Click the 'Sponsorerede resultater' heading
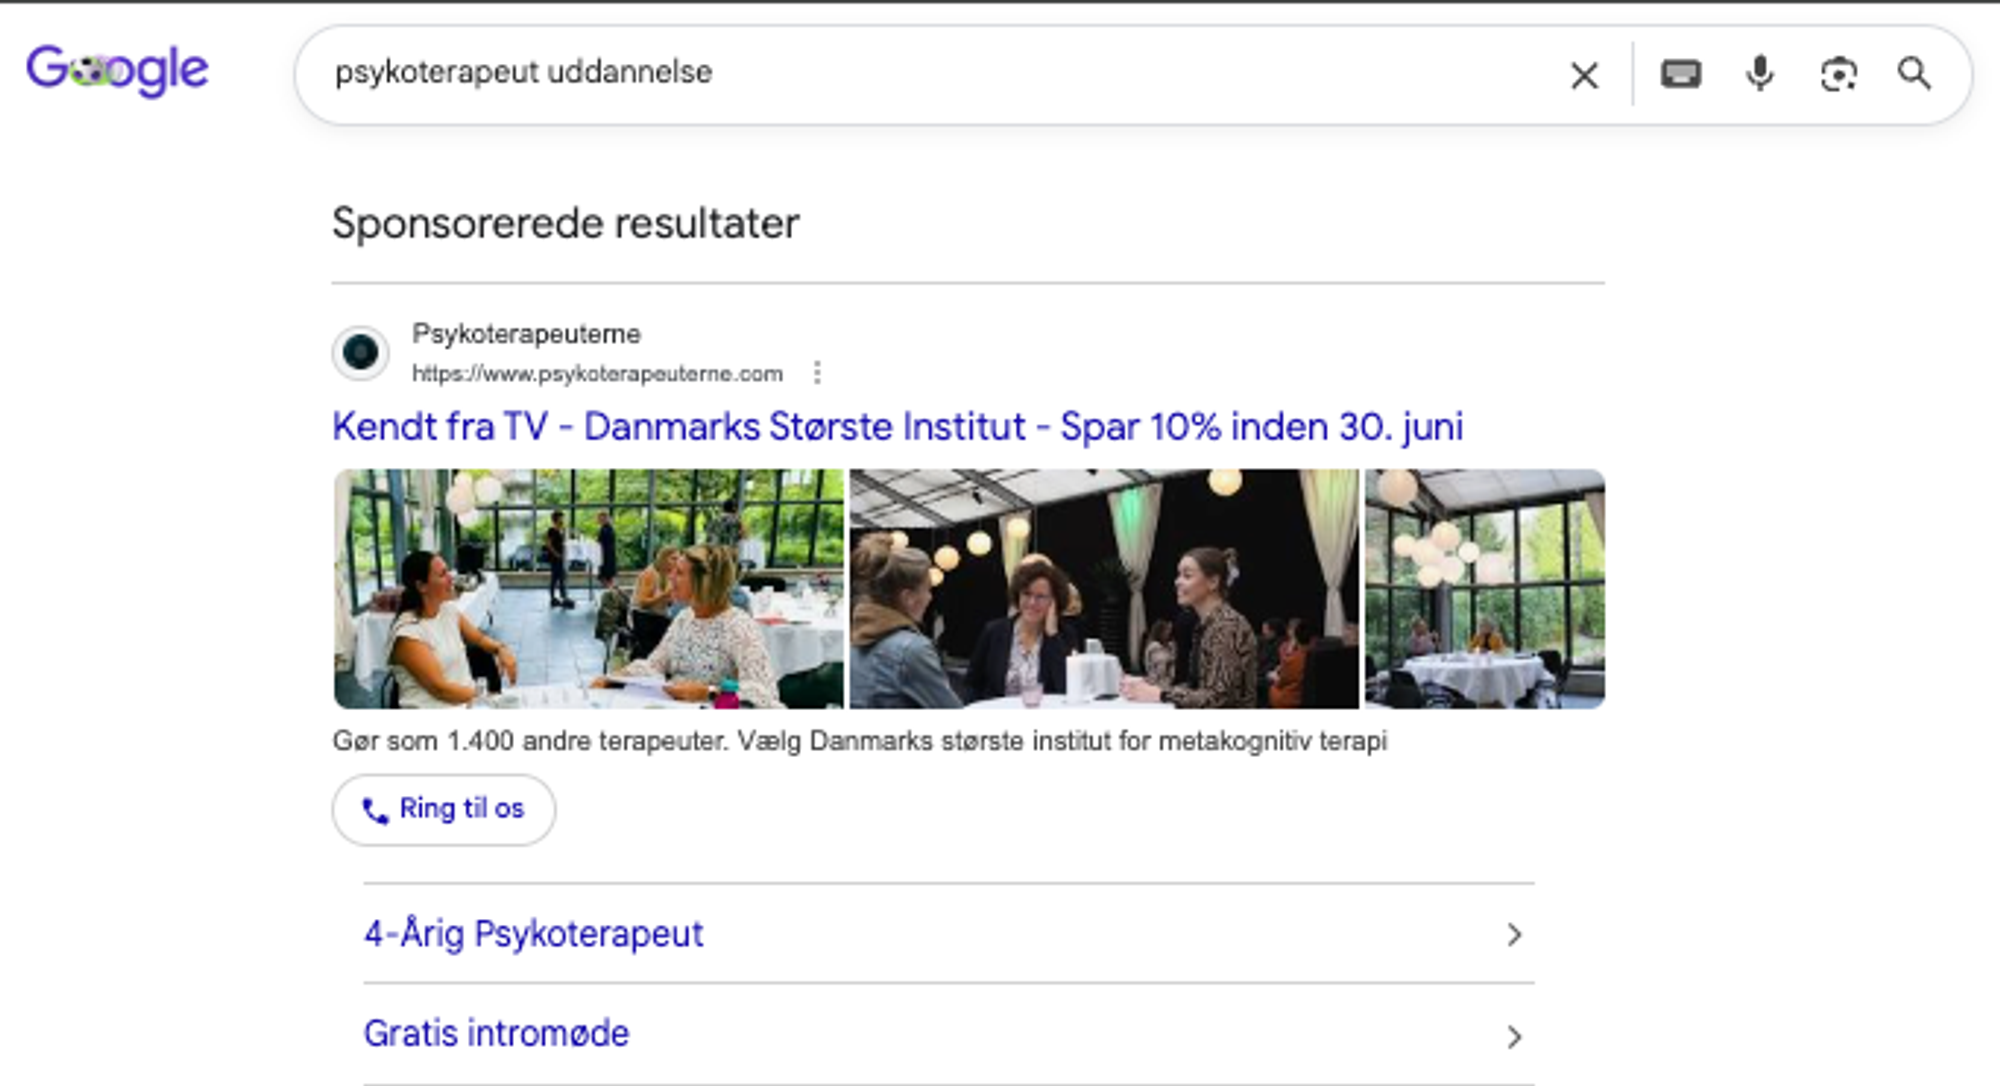The image size is (2000, 1086). 566,223
